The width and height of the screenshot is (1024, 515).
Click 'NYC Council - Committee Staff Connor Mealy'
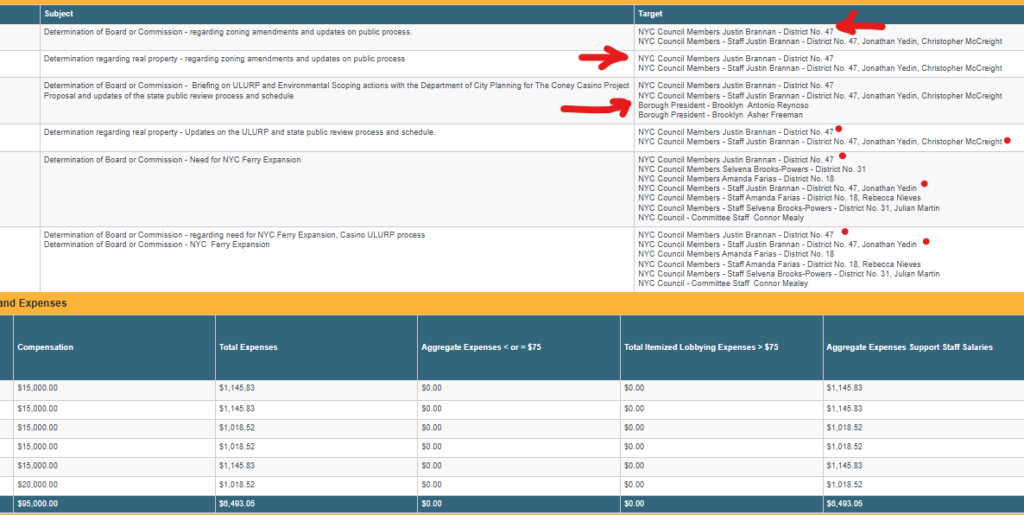(x=721, y=217)
